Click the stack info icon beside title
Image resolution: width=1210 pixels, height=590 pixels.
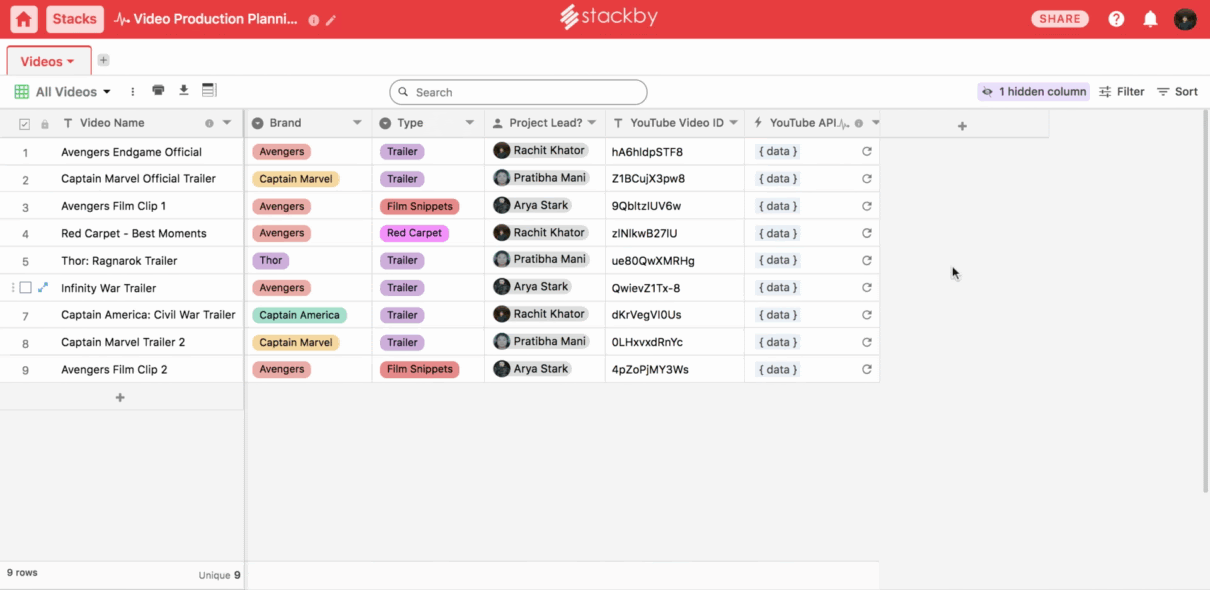coord(314,20)
